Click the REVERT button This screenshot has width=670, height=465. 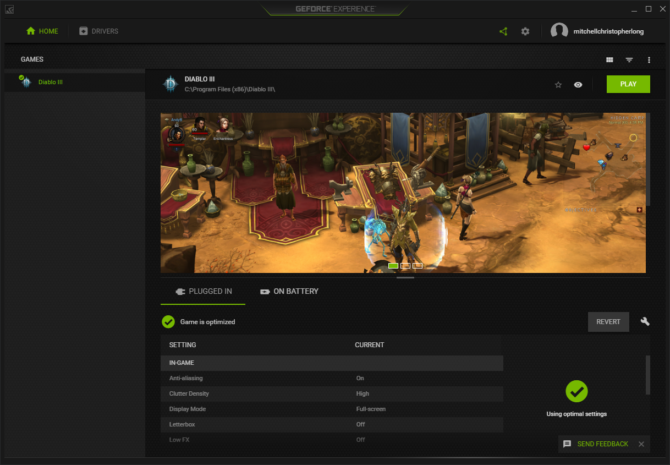[x=608, y=322]
